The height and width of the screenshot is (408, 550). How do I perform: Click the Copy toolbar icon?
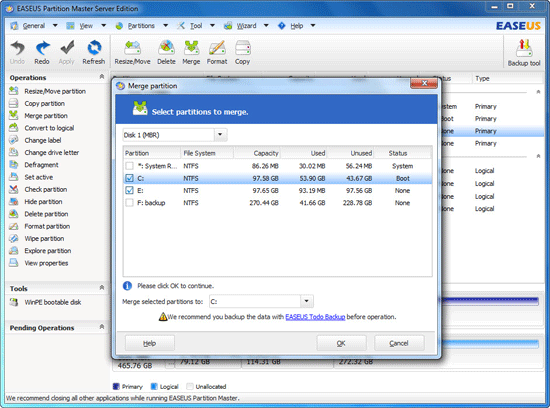242,48
